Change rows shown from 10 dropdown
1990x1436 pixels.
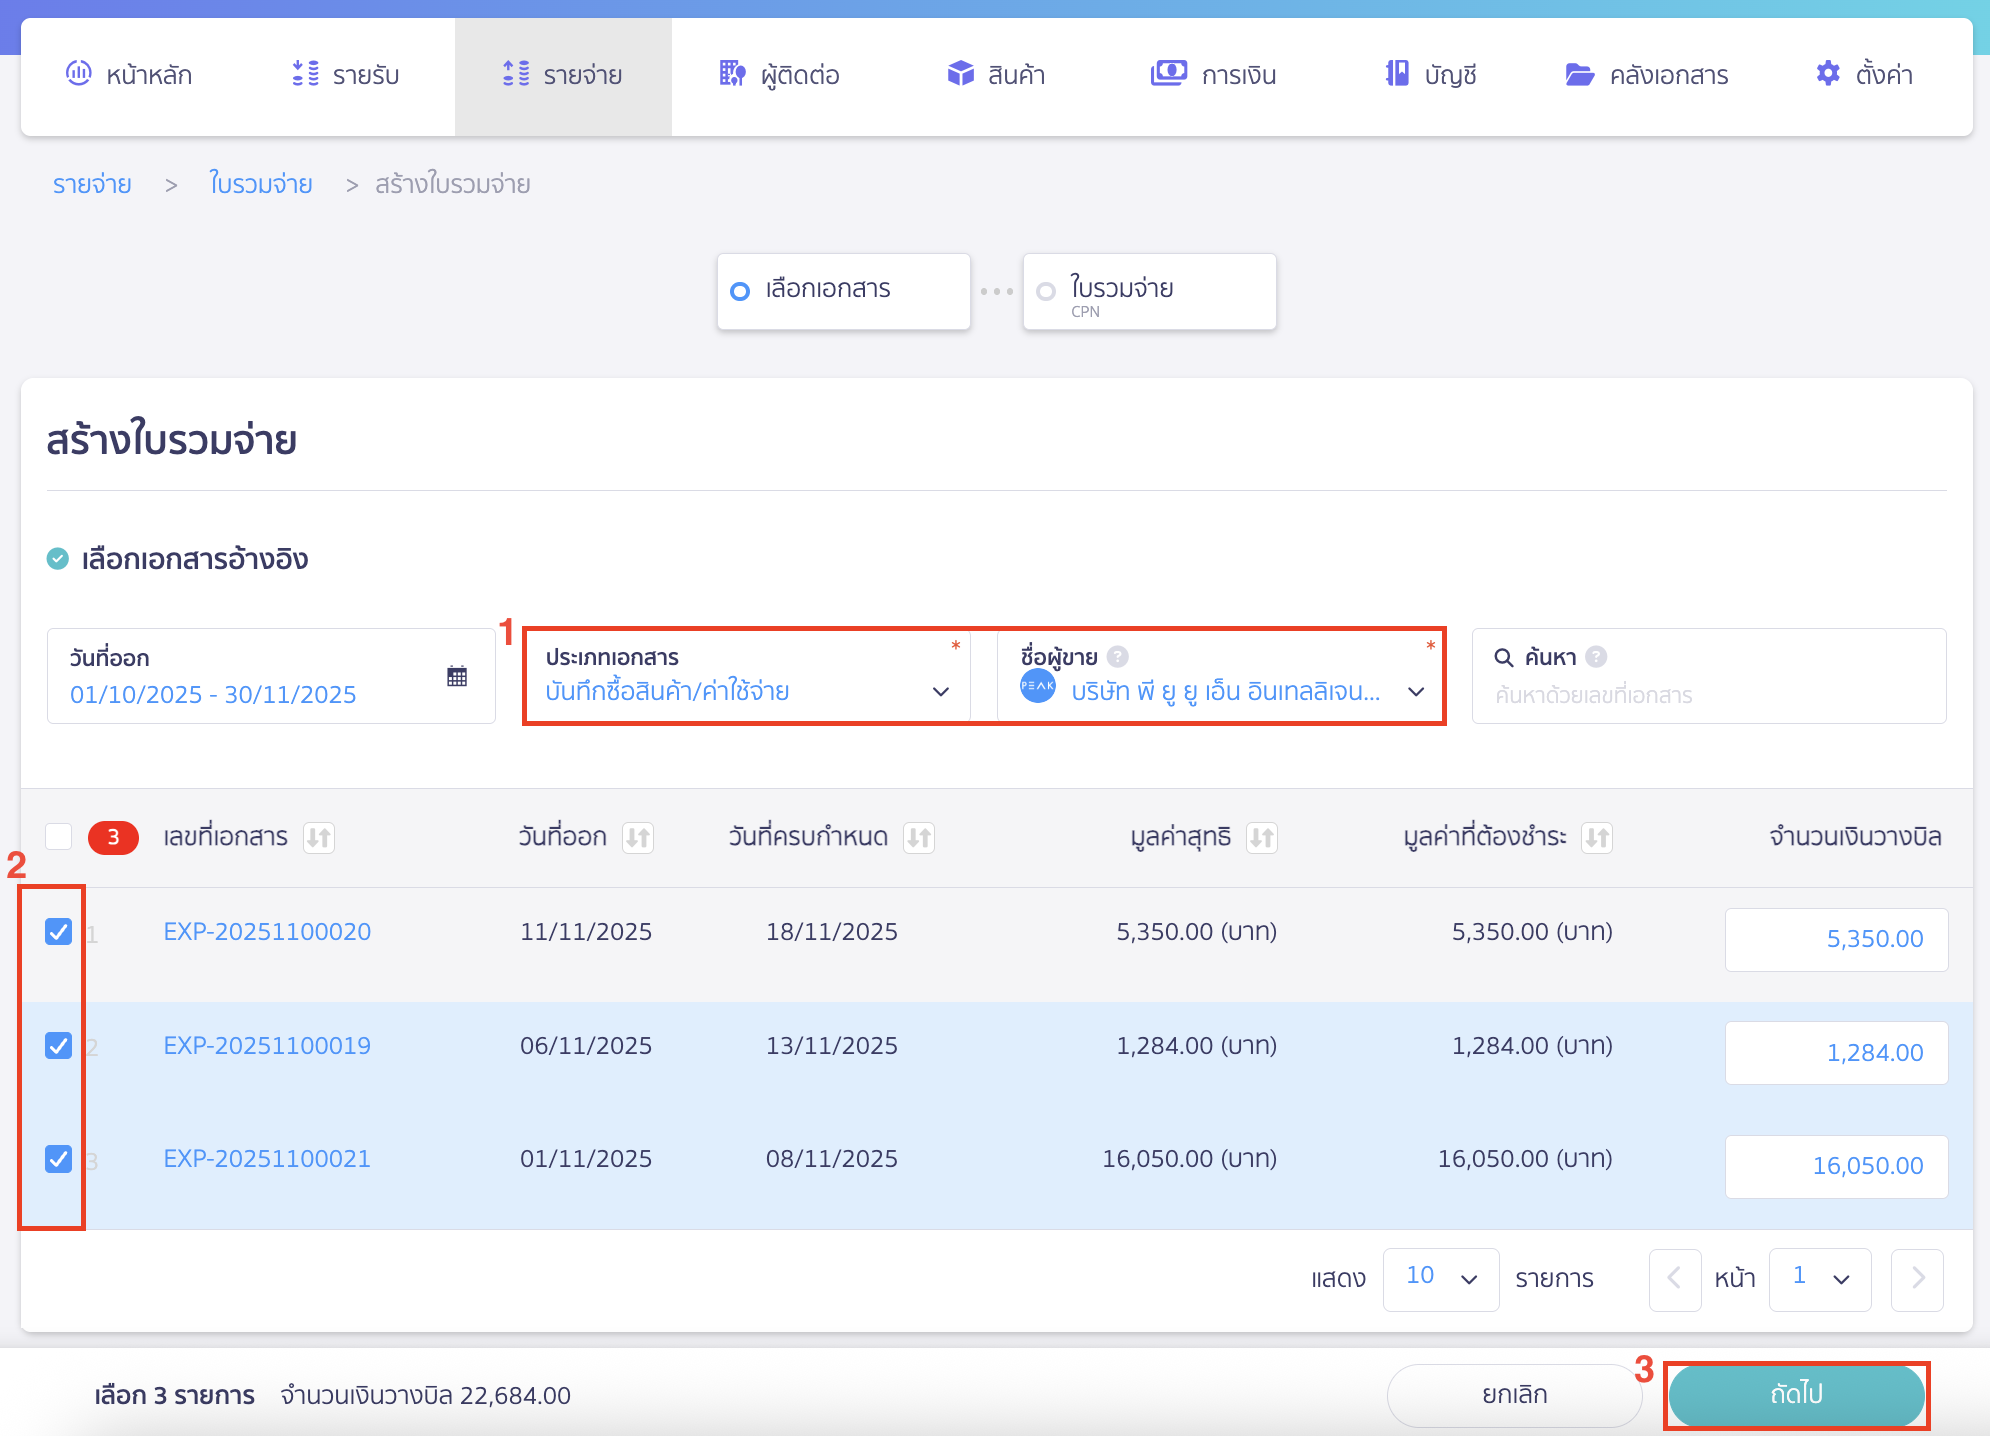(x=1441, y=1278)
